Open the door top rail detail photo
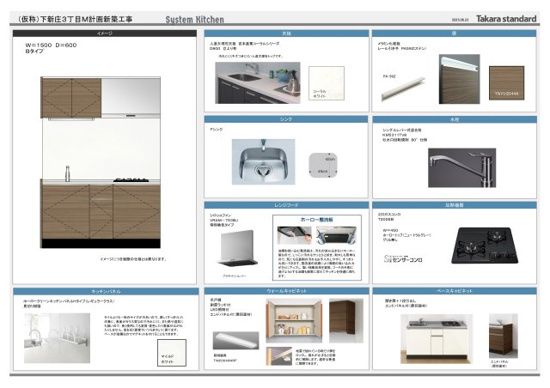Image resolution: width=550 pixels, height=388 pixels. click(x=459, y=79)
